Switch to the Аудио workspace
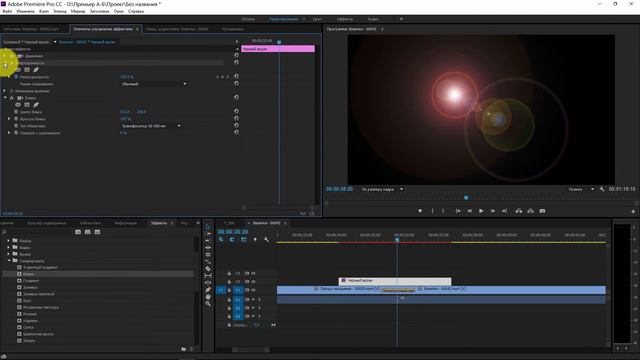The width and height of the screenshot is (640, 360). (x=373, y=19)
